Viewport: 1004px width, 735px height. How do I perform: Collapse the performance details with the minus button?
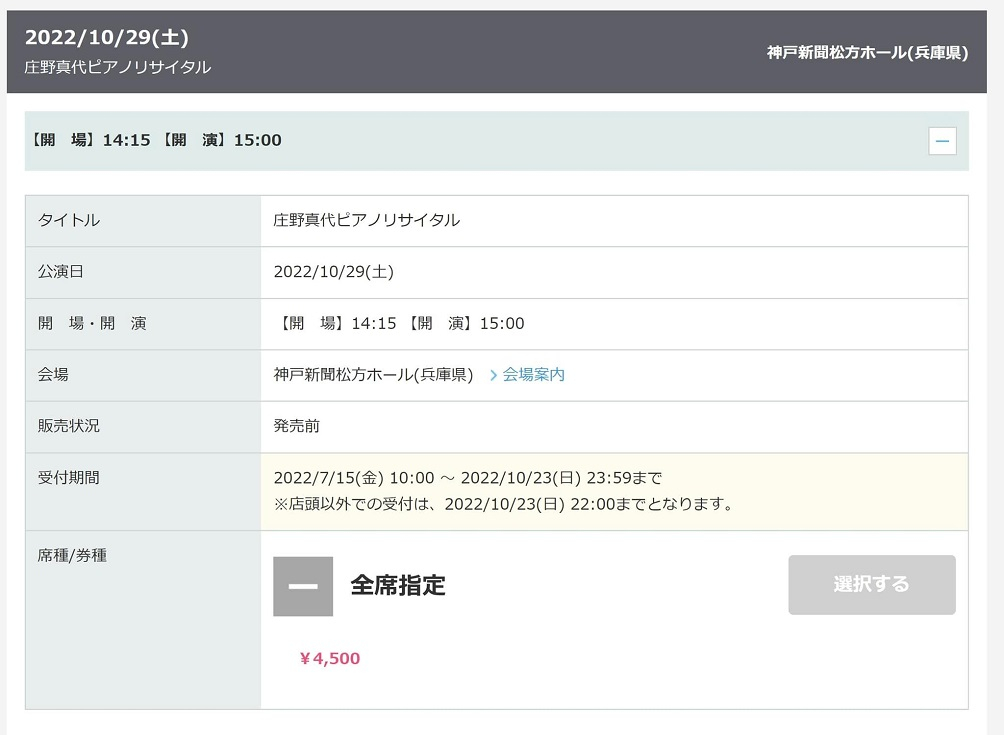pos(942,141)
